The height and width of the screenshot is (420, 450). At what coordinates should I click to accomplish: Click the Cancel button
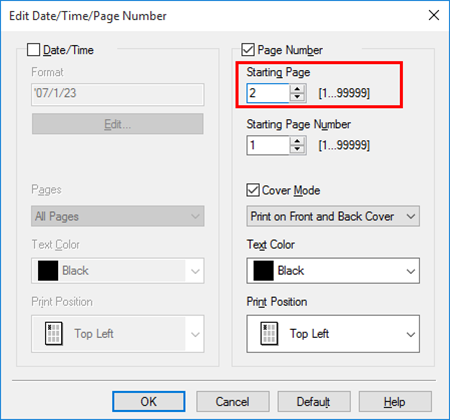(x=233, y=402)
